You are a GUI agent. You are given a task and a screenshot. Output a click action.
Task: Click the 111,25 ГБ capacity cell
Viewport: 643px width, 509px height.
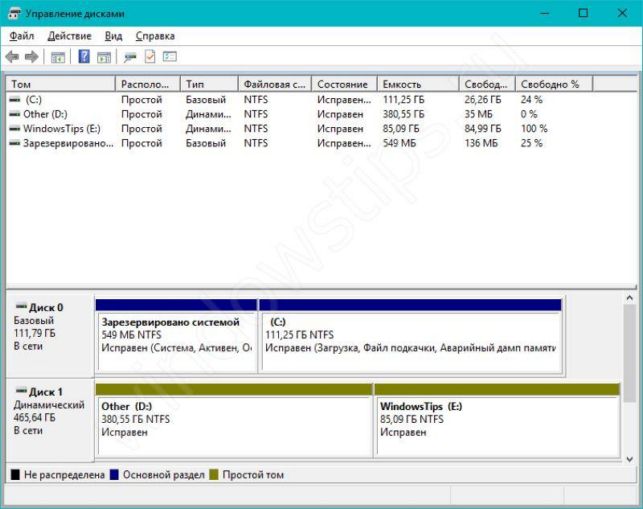pos(404,100)
